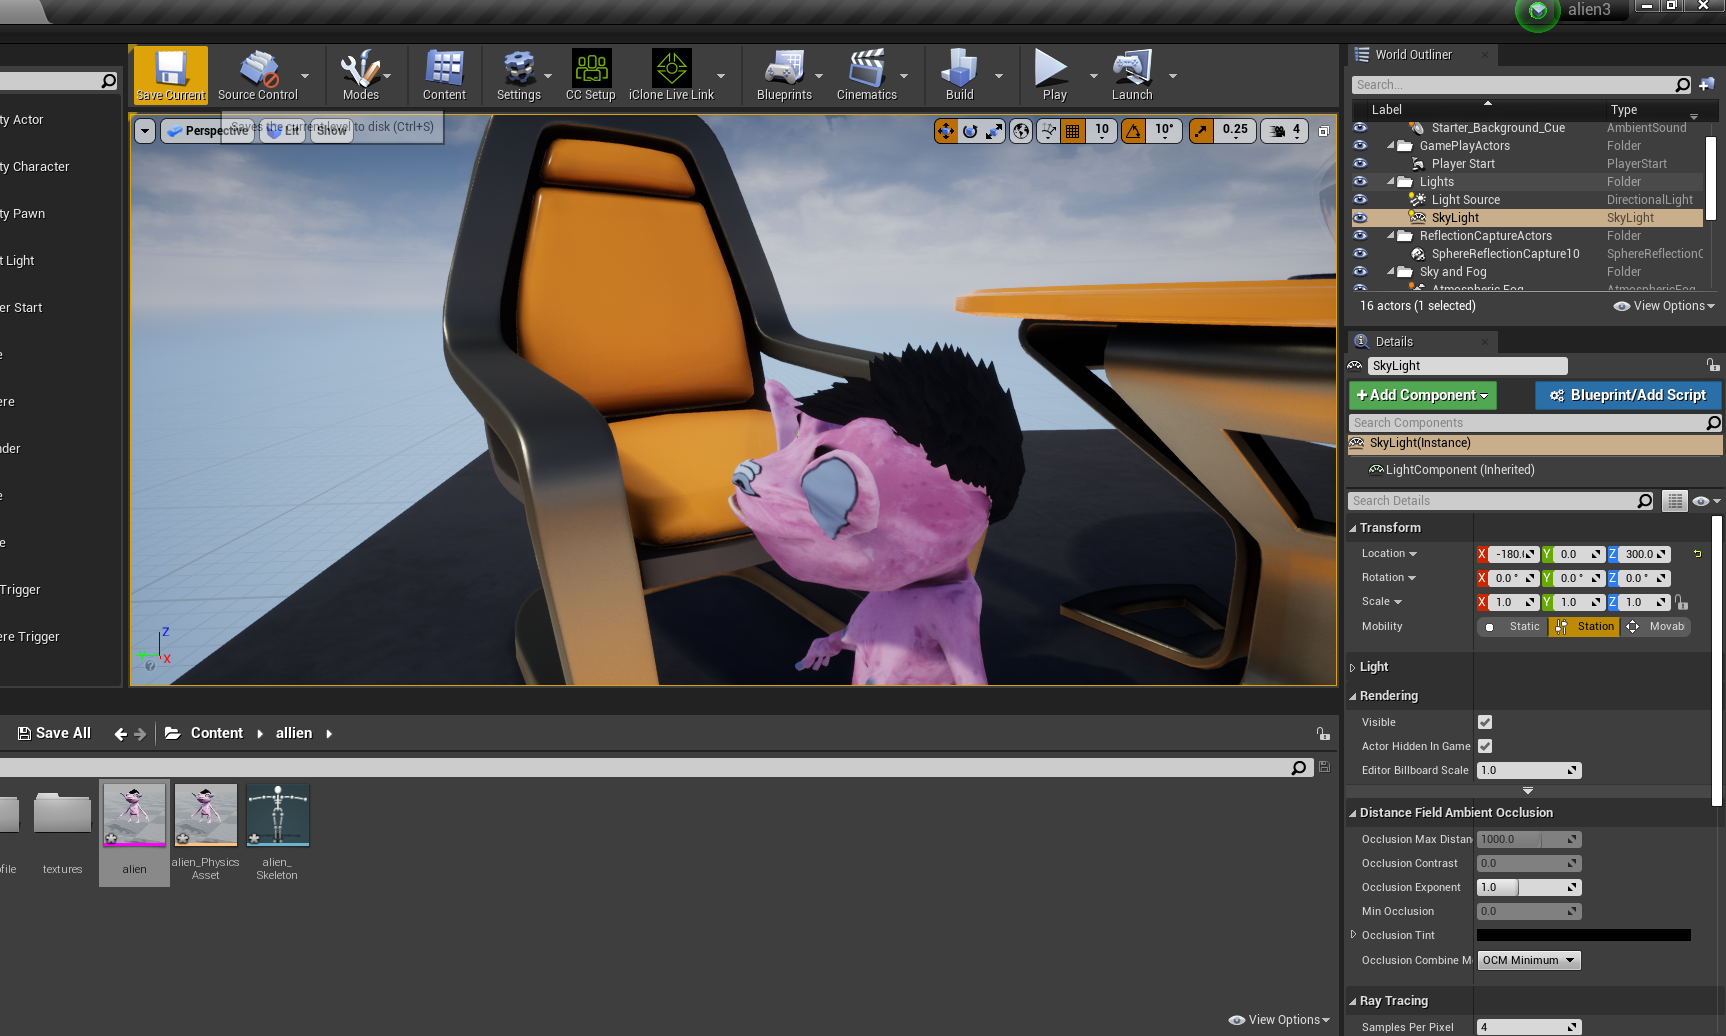Select the translate gizmo tool in the viewport
The width and height of the screenshot is (1726, 1036).
(x=945, y=131)
